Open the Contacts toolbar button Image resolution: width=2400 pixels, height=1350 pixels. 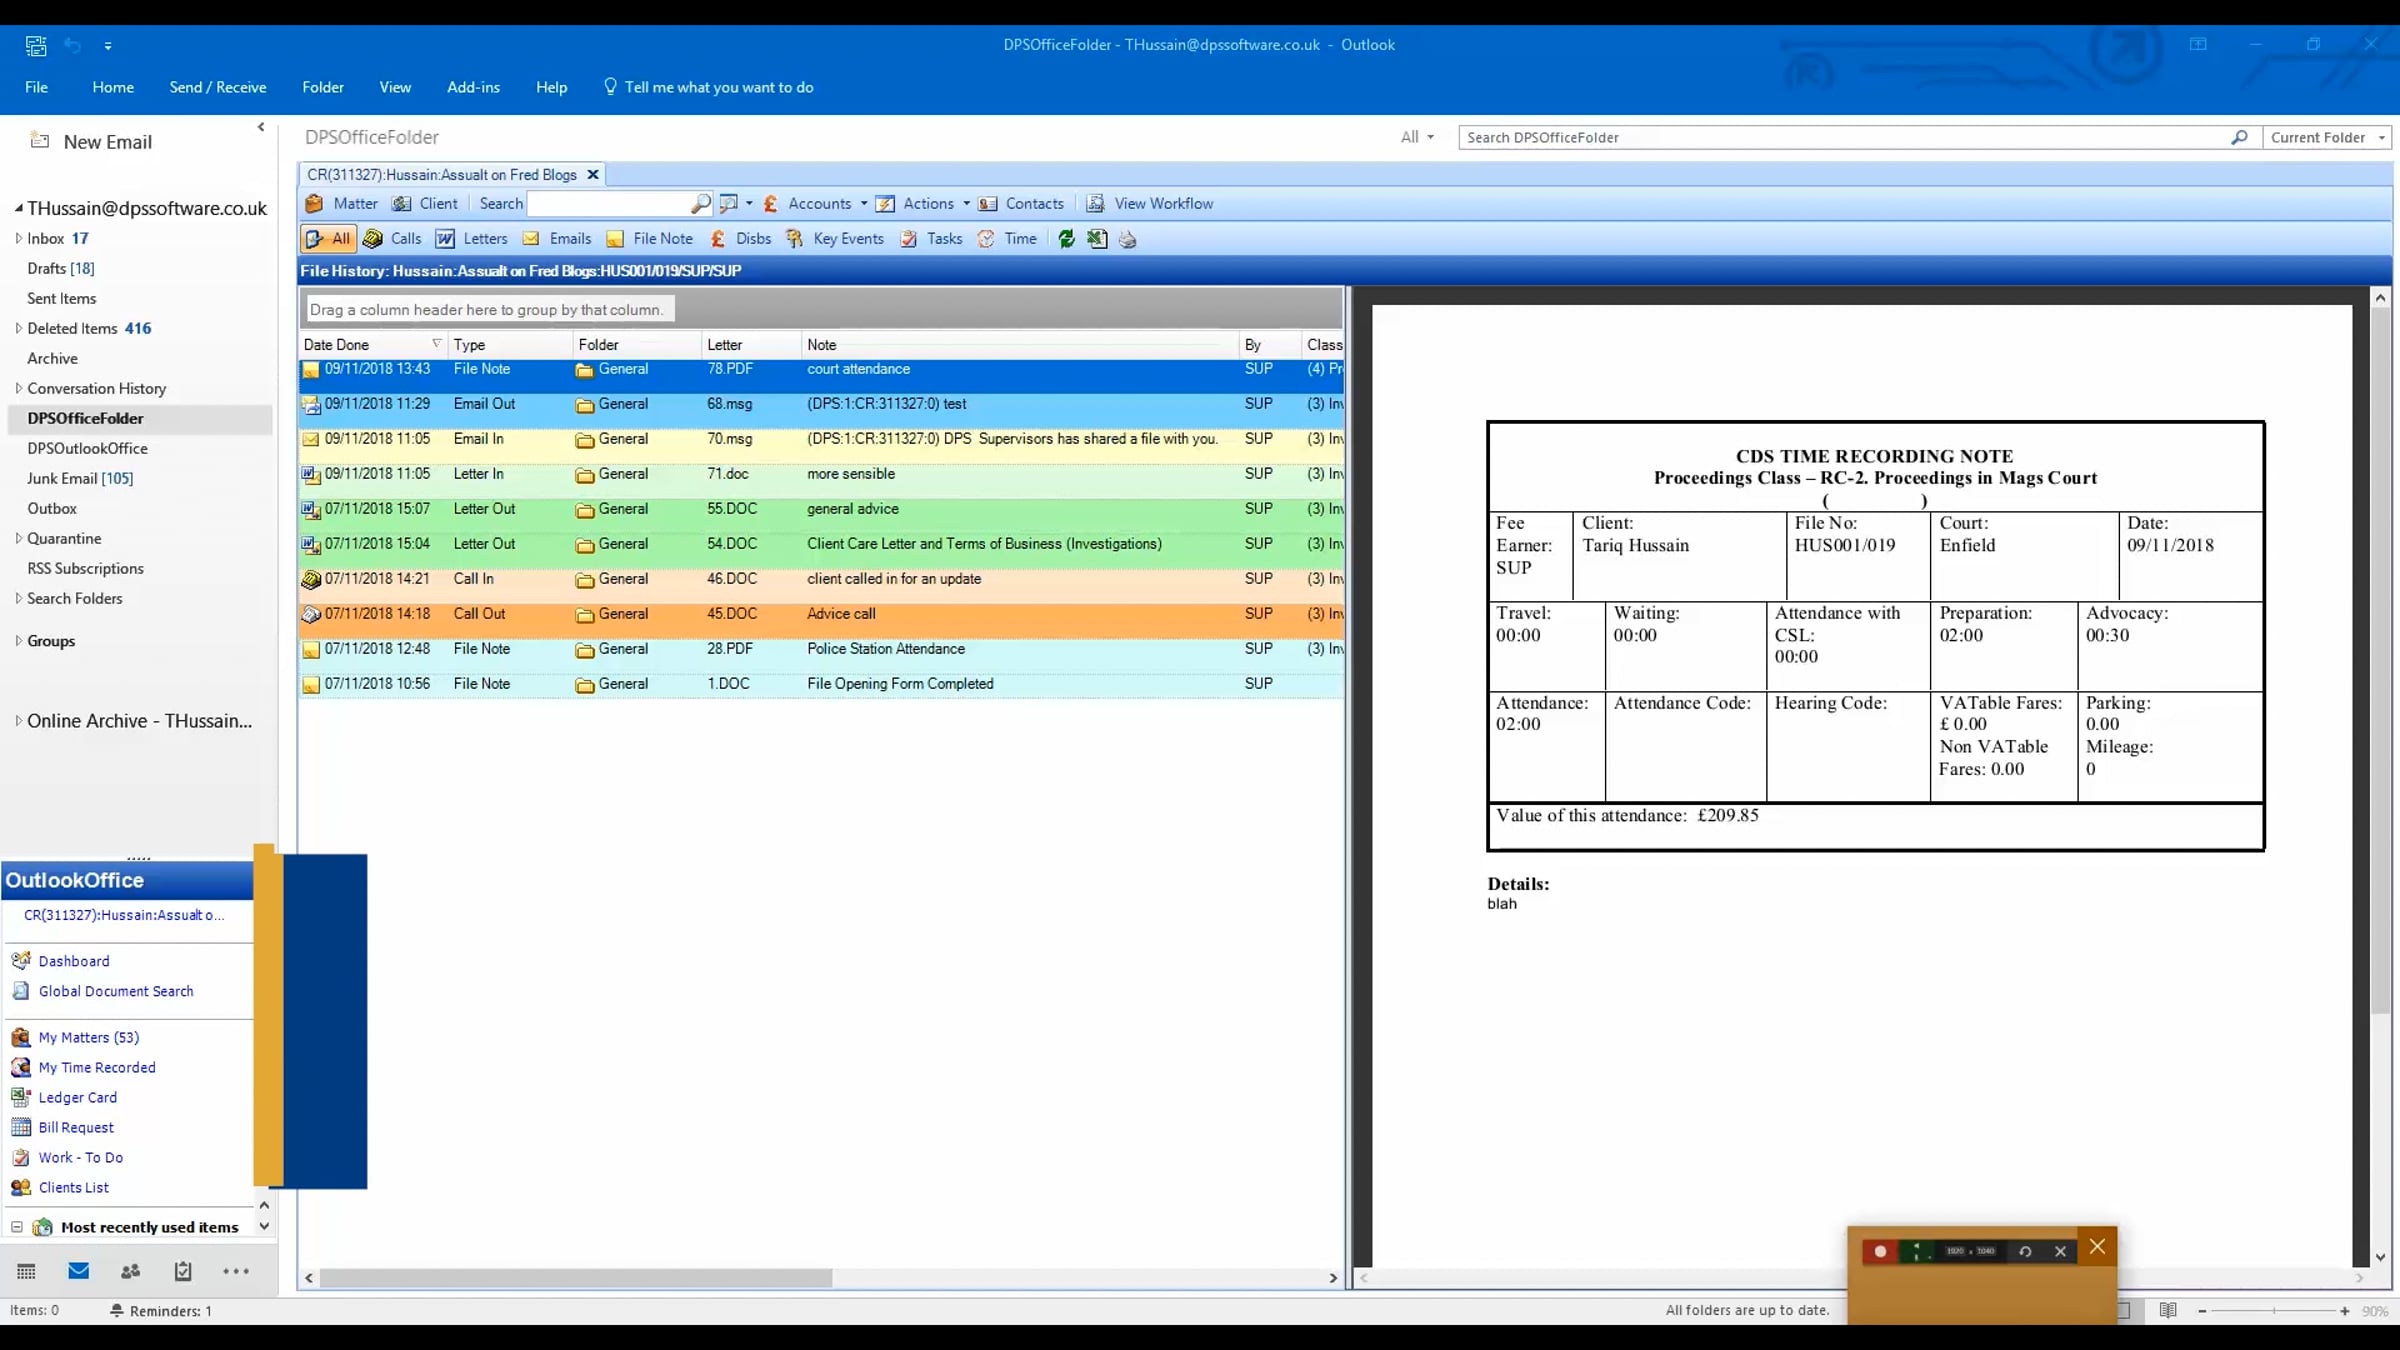tap(1021, 204)
